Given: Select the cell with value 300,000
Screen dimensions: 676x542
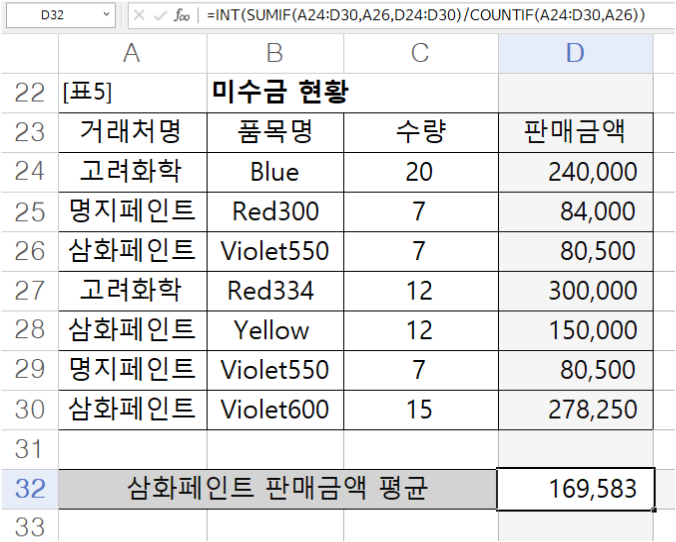Looking at the screenshot, I should [x=575, y=290].
